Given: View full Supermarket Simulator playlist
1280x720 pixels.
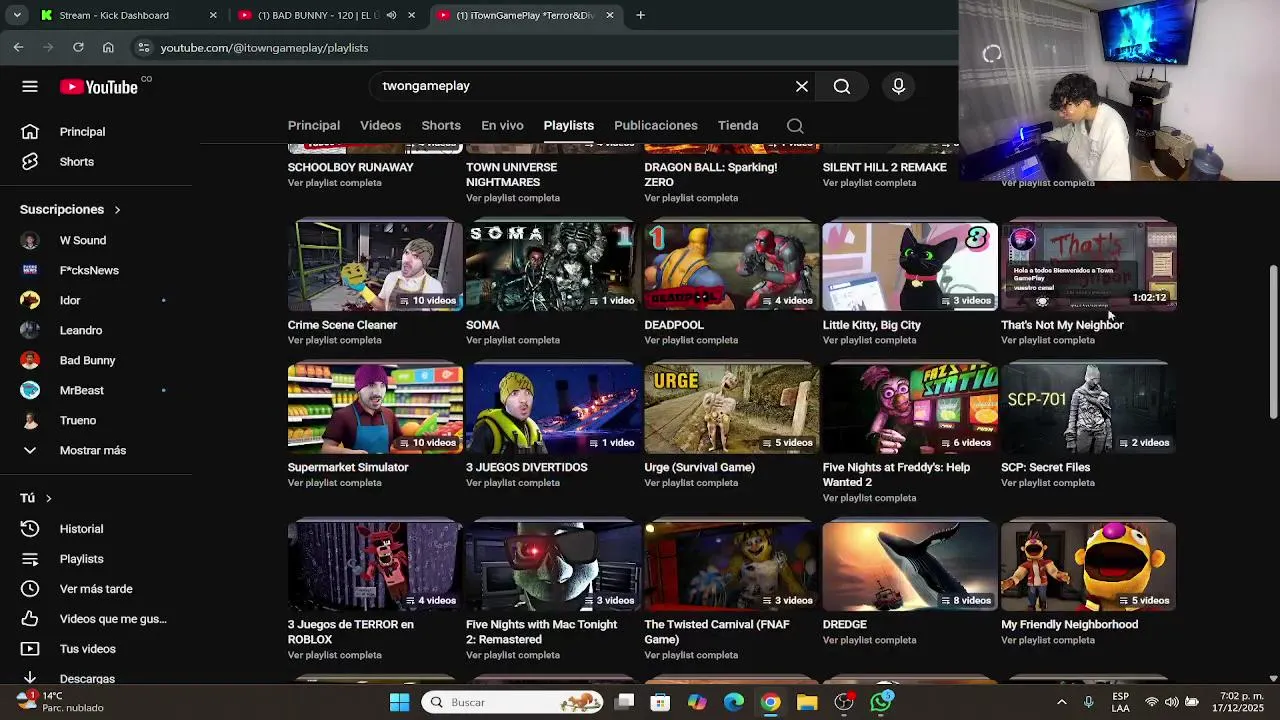Looking at the screenshot, I should (335, 483).
